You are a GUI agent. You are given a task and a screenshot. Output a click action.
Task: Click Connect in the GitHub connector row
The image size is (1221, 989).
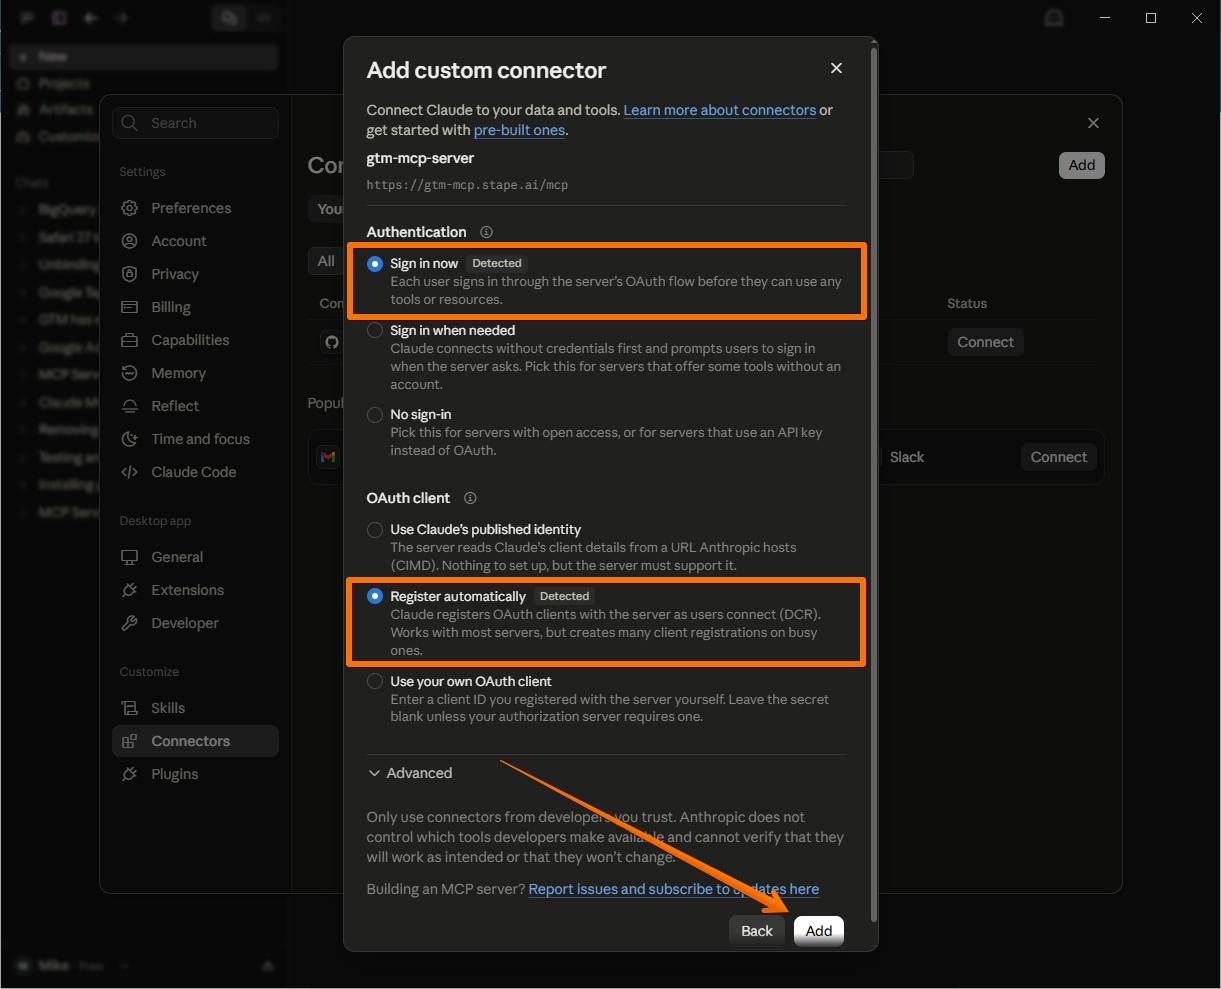pyautogui.click(x=985, y=342)
